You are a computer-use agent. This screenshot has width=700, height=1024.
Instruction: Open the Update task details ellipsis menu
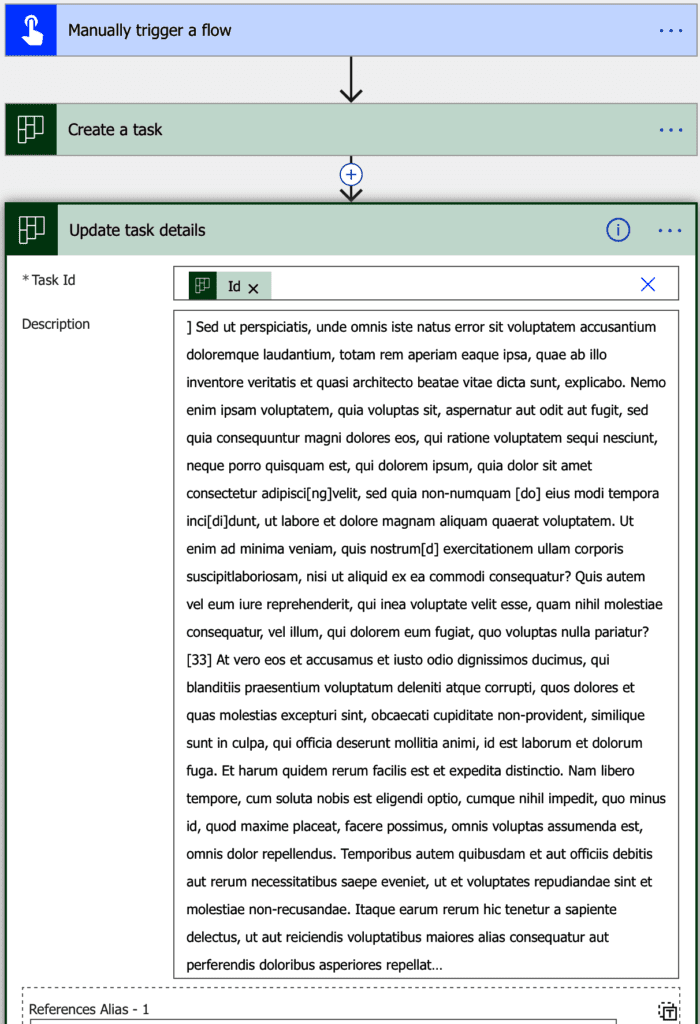click(x=670, y=230)
